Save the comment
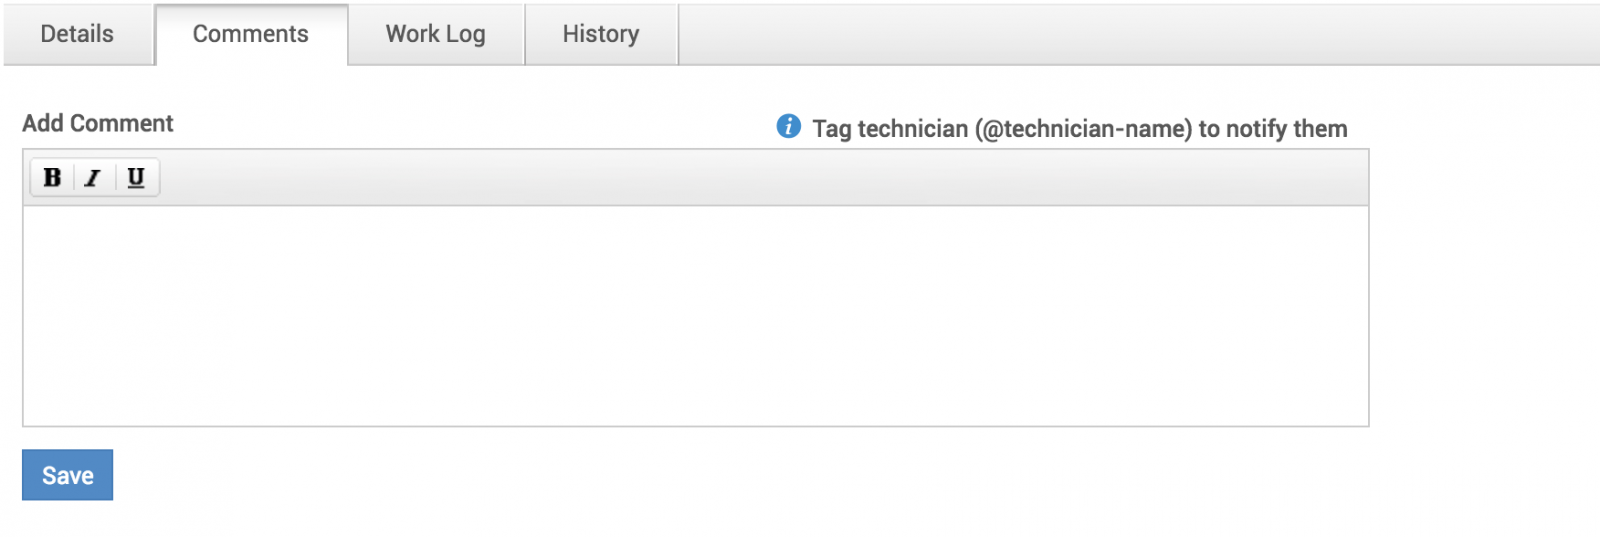Image resolution: width=1600 pixels, height=537 pixels. pyautogui.click(x=67, y=475)
